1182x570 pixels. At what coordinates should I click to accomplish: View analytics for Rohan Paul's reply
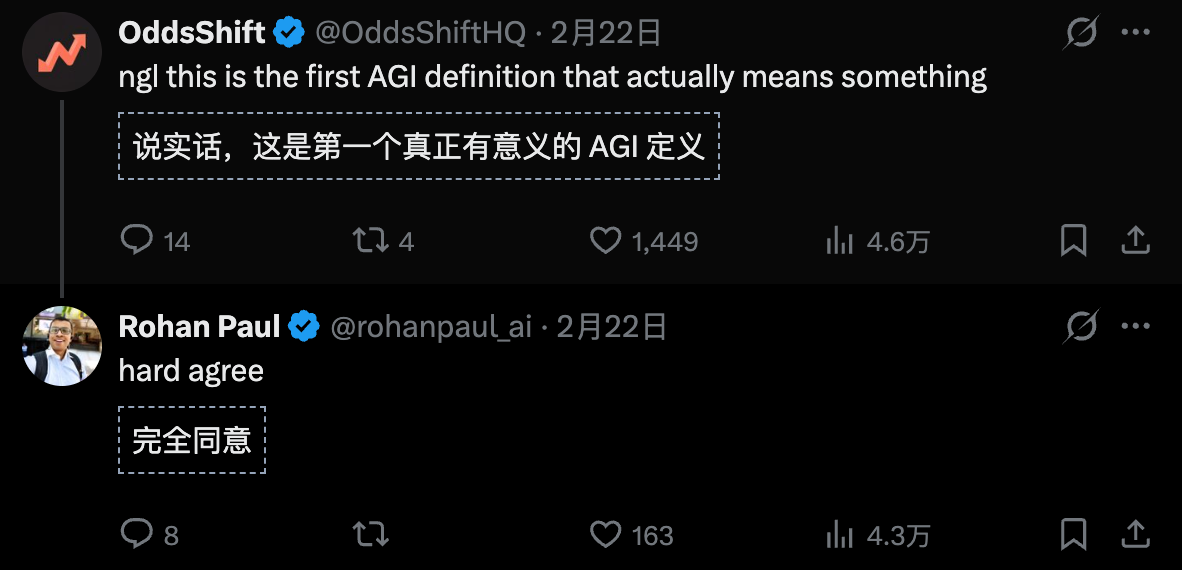(x=837, y=534)
